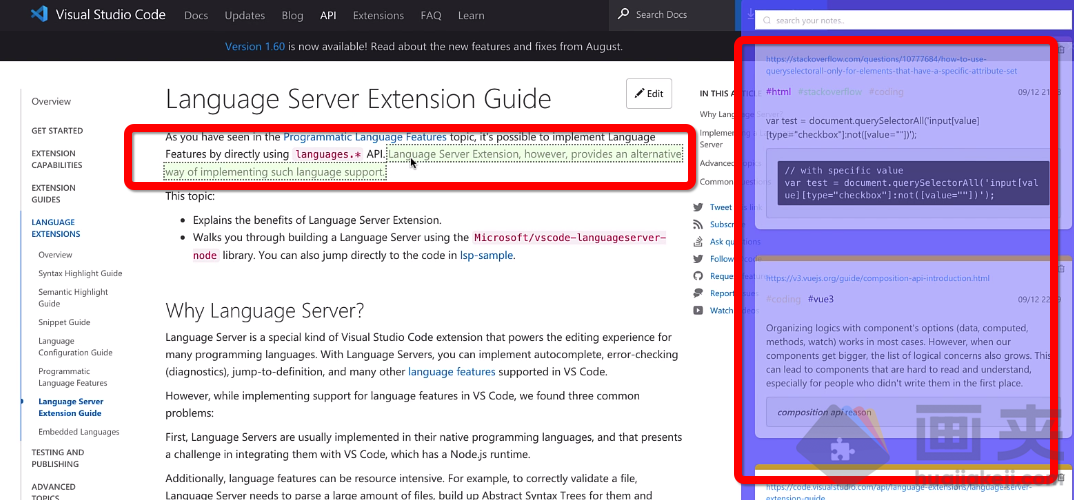Click the Ask questions Stack Overflow icon
Viewport: 1074px width, 500px height.
click(x=698, y=241)
